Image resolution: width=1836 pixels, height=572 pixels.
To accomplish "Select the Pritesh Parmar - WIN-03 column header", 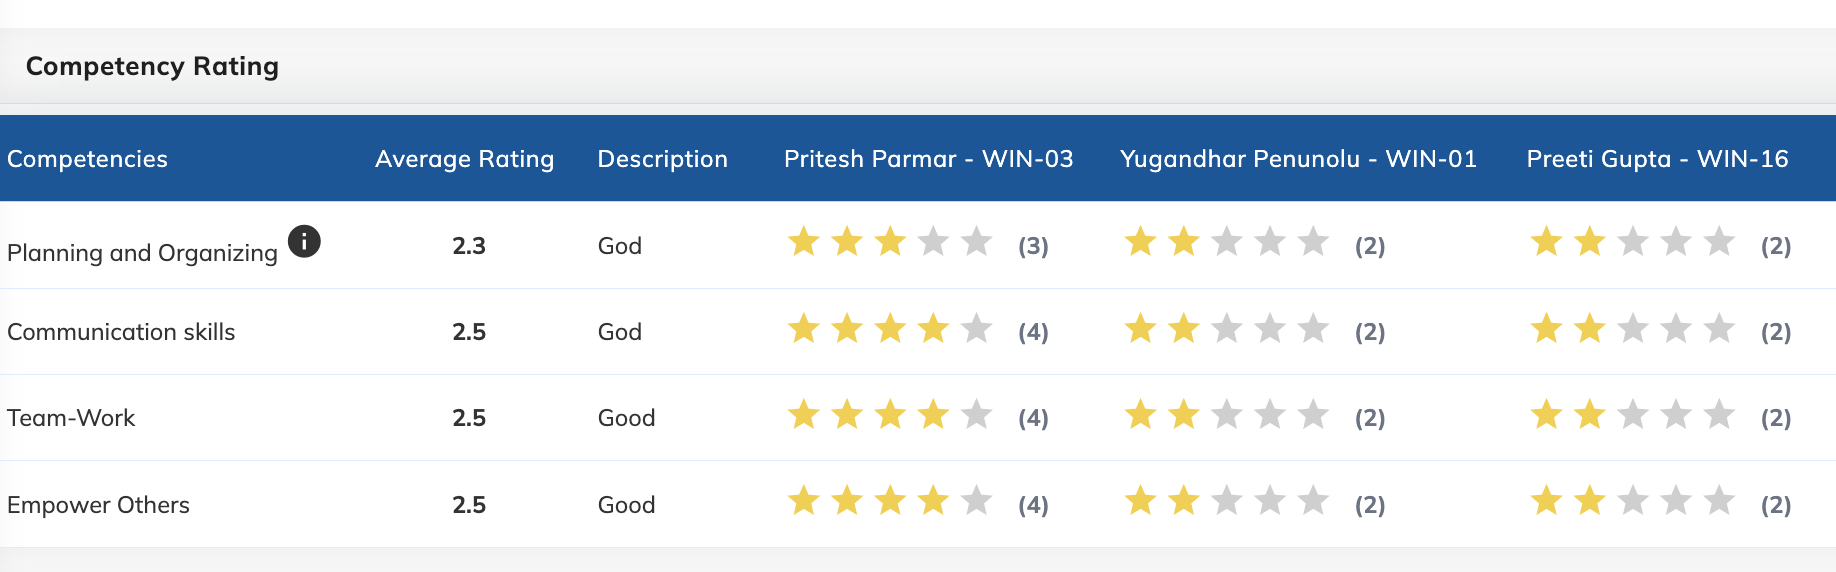I will [x=928, y=159].
